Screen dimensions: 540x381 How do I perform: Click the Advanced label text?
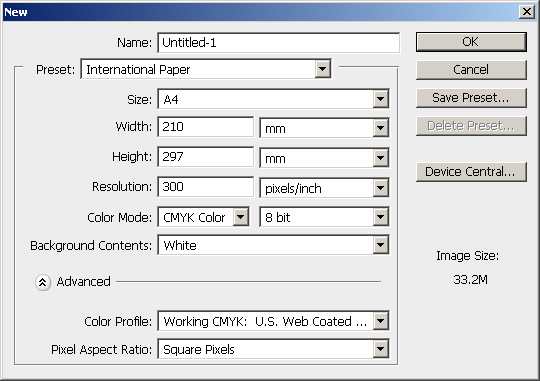tap(84, 282)
